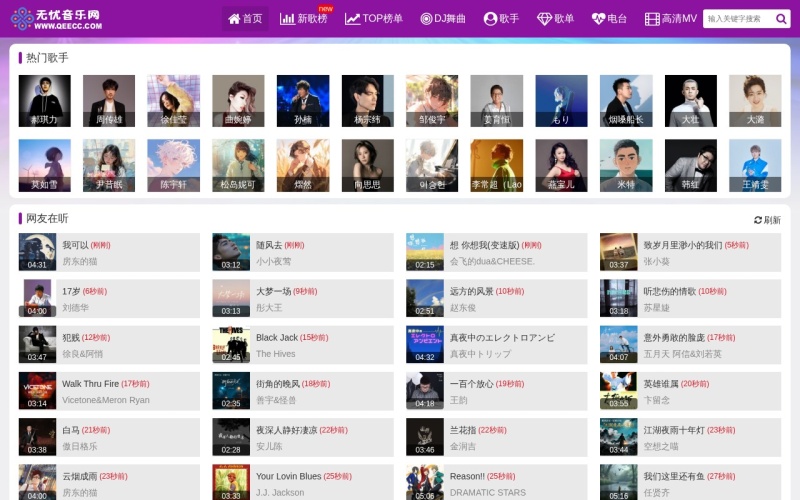Image resolution: width=800 pixels, height=500 pixels.
Task: Select singer 韩红 thumbnail
Action: [x=690, y=165]
